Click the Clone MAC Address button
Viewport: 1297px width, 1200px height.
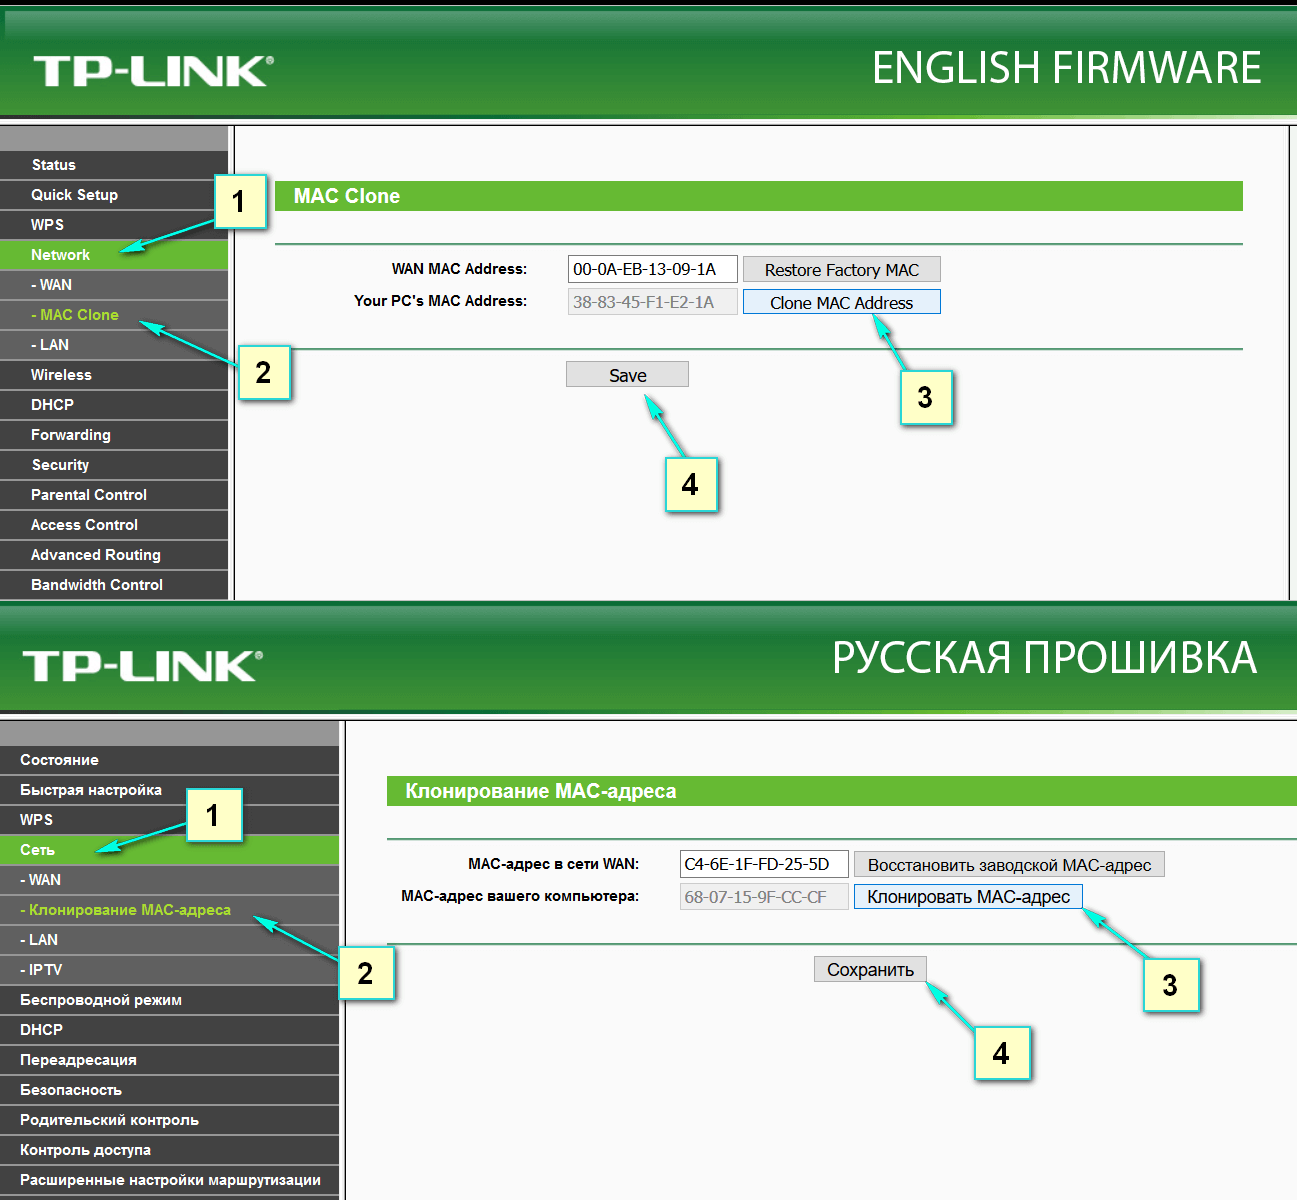841,302
